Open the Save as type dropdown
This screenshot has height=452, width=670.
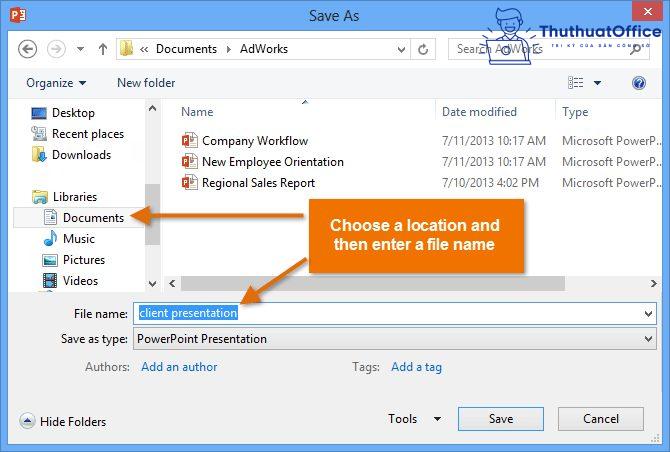pyautogui.click(x=395, y=339)
